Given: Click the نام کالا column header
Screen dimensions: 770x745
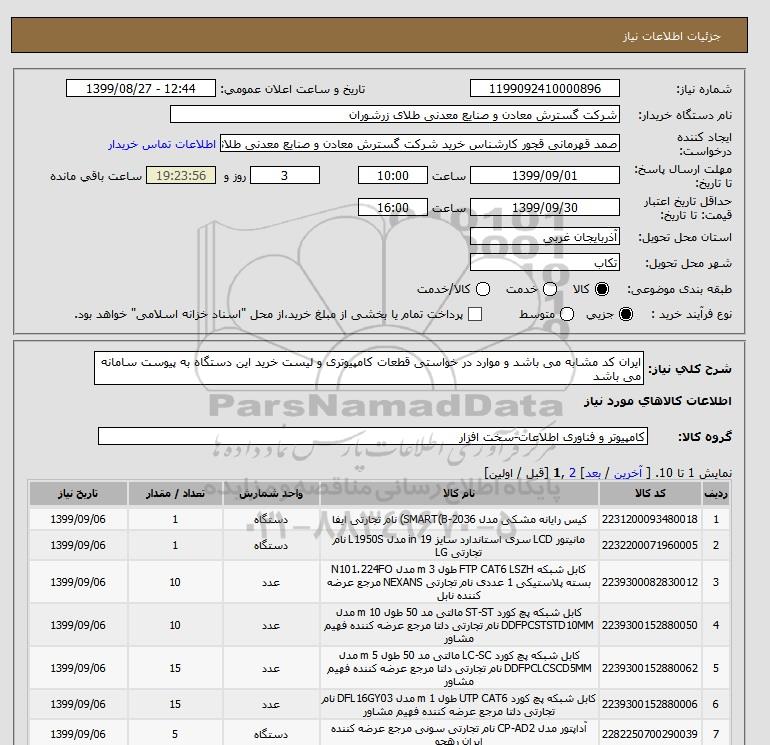Looking at the screenshot, I should (x=459, y=494).
